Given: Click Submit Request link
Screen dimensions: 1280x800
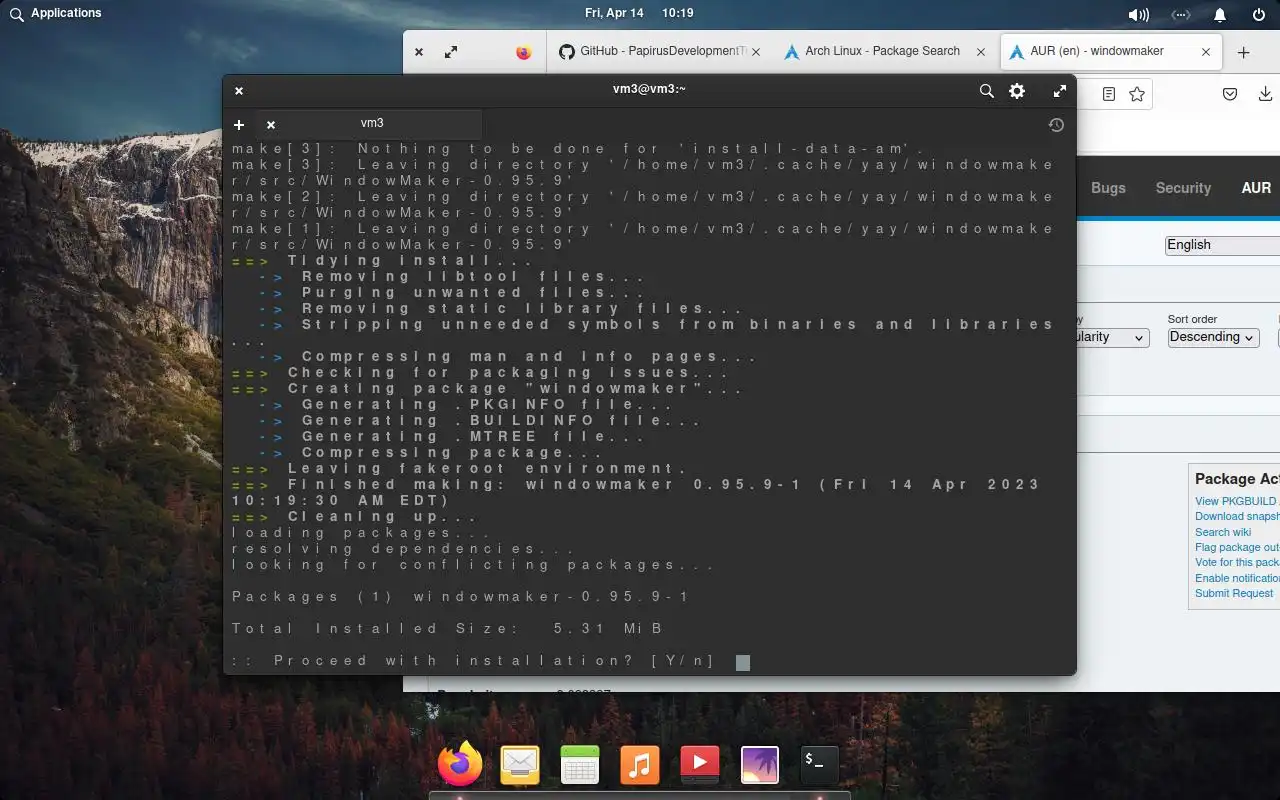Looking at the screenshot, I should (x=1234, y=593).
